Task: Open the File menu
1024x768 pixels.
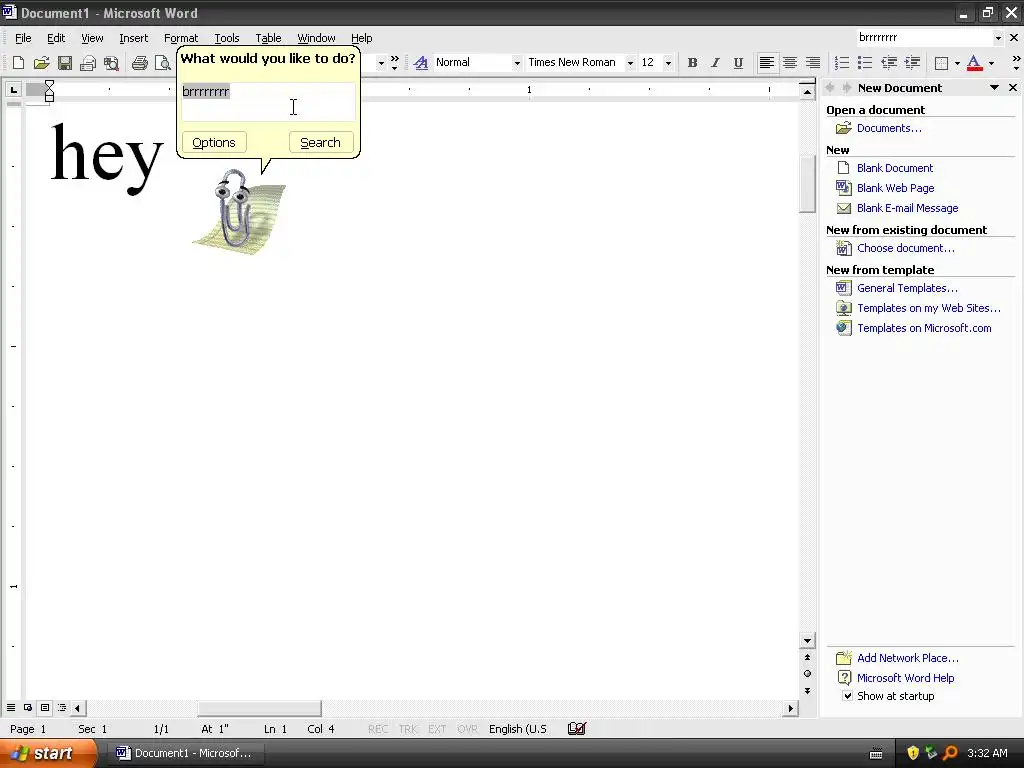Action: click(23, 38)
